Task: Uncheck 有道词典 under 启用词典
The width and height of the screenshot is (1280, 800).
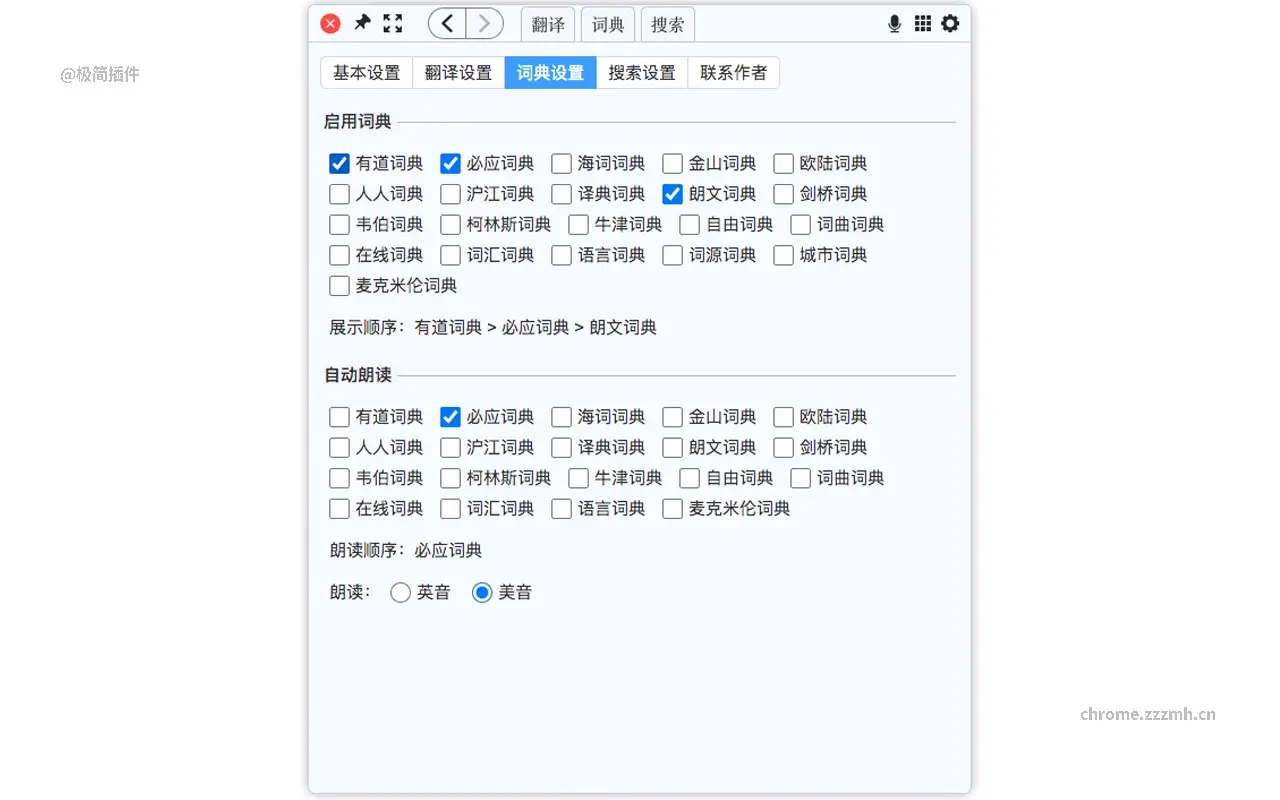Action: 339,163
